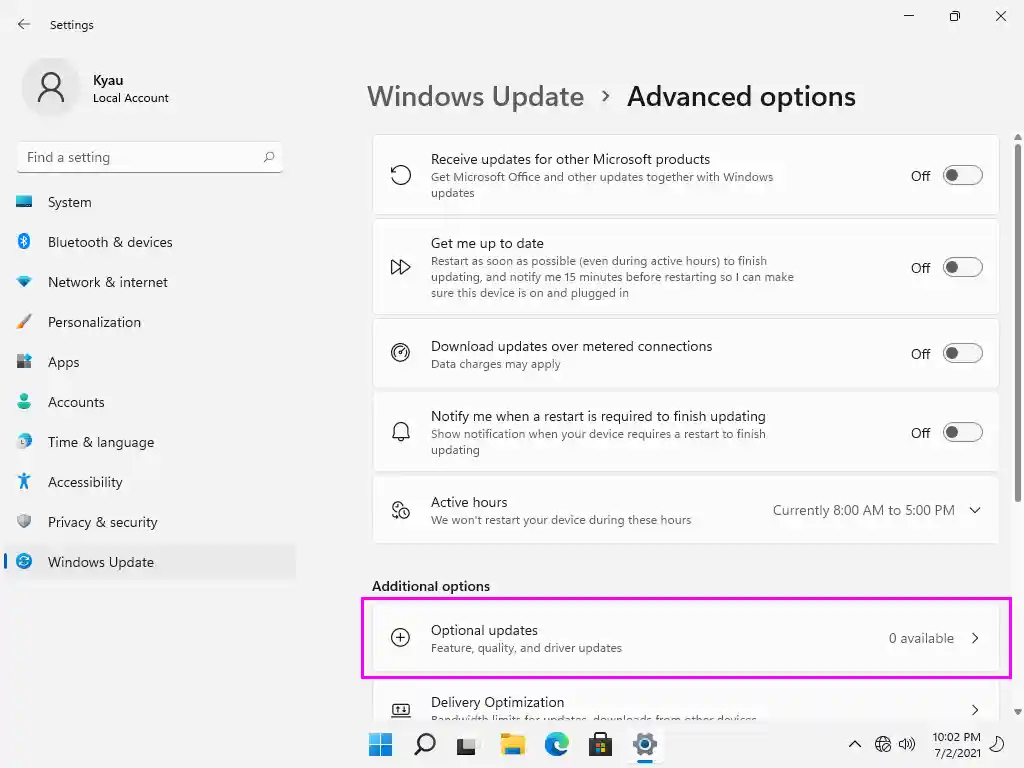Click the Find a setting search box
The width and height of the screenshot is (1024, 768).
(x=140, y=157)
